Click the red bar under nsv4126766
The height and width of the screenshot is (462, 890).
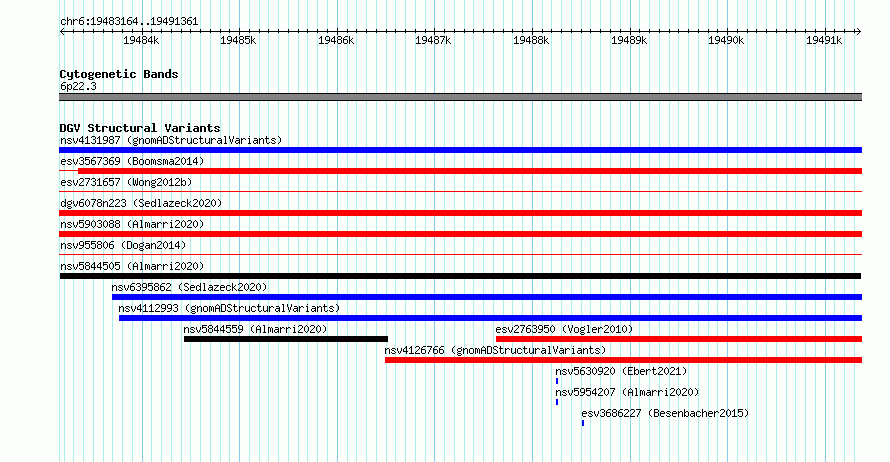(x=623, y=360)
